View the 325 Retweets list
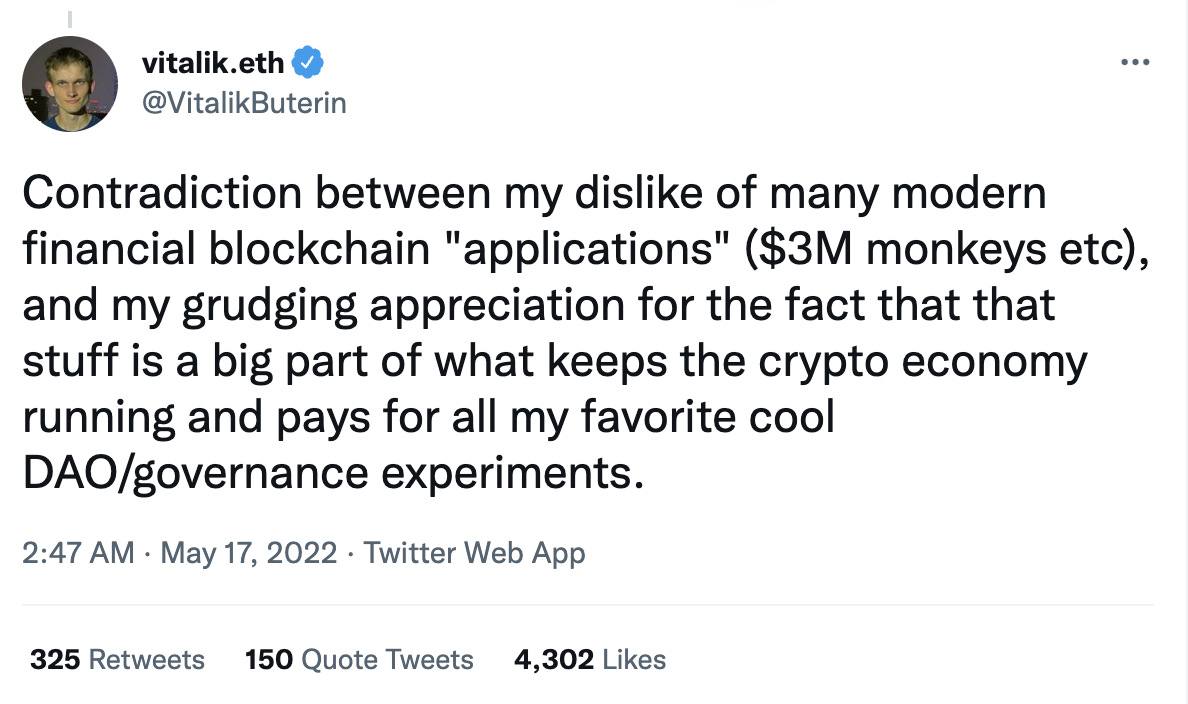 (x=117, y=660)
